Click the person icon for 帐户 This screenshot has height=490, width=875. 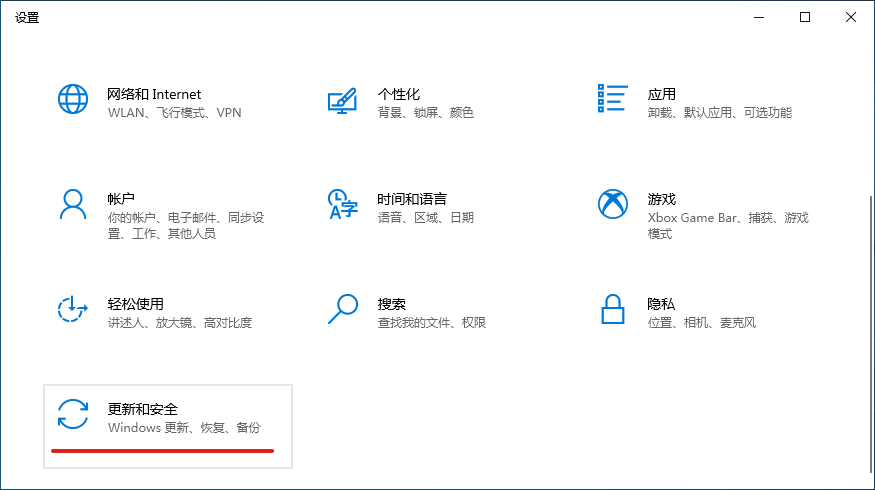[x=73, y=204]
